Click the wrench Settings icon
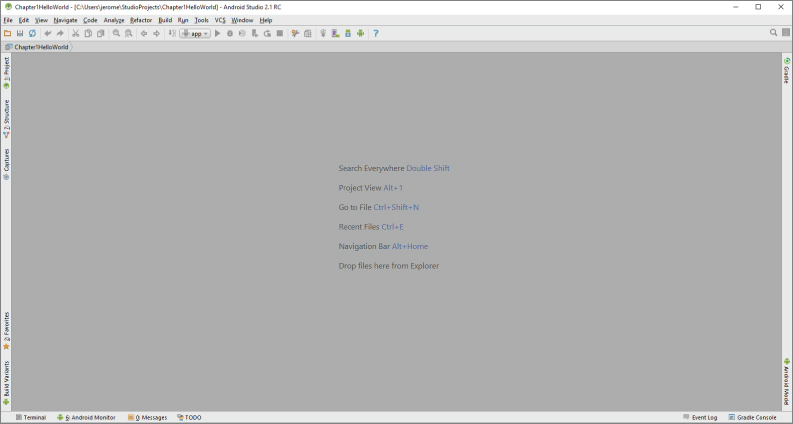Viewport: 793px width, 424px height. coord(295,33)
